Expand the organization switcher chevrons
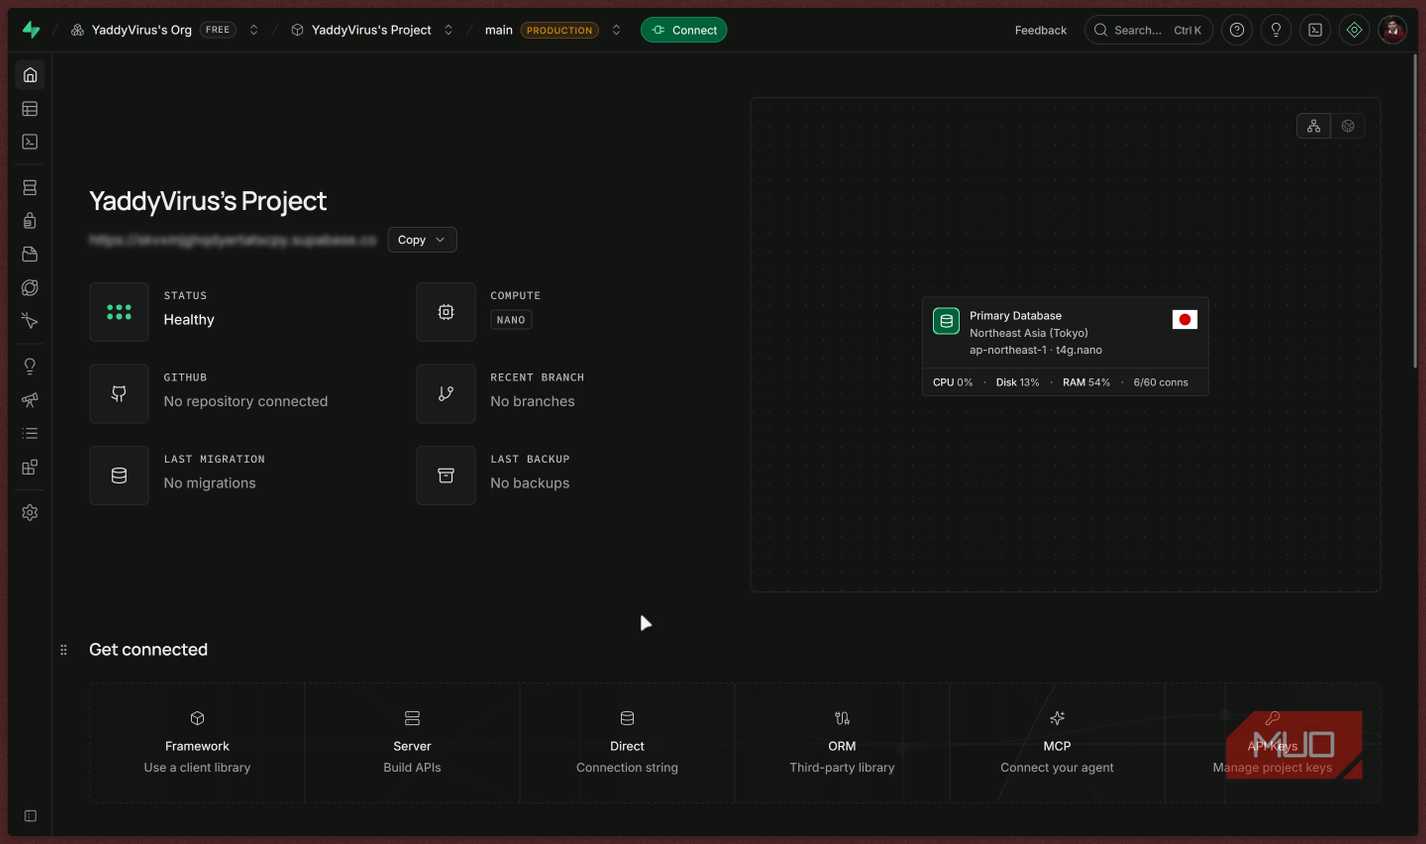This screenshot has height=844, width=1426. (x=254, y=30)
